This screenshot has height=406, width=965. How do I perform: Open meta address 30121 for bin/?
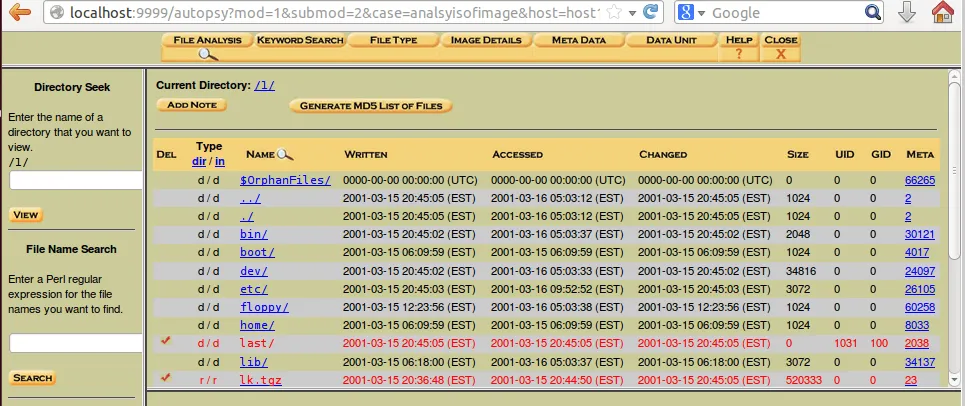click(919, 234)
